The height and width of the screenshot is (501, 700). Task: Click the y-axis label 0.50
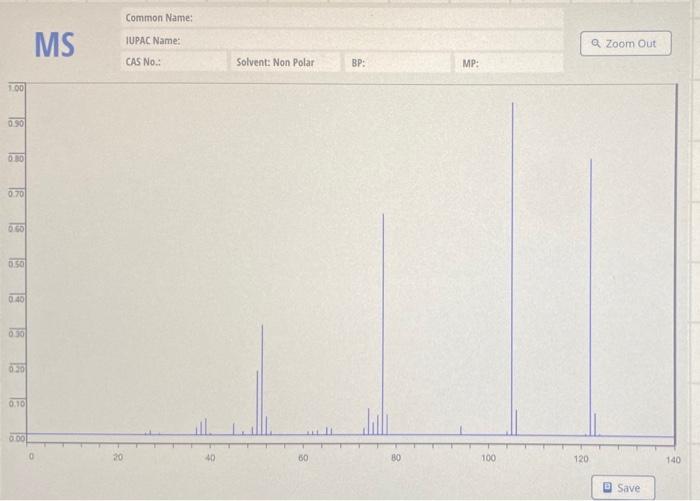[x=17, y=263]
